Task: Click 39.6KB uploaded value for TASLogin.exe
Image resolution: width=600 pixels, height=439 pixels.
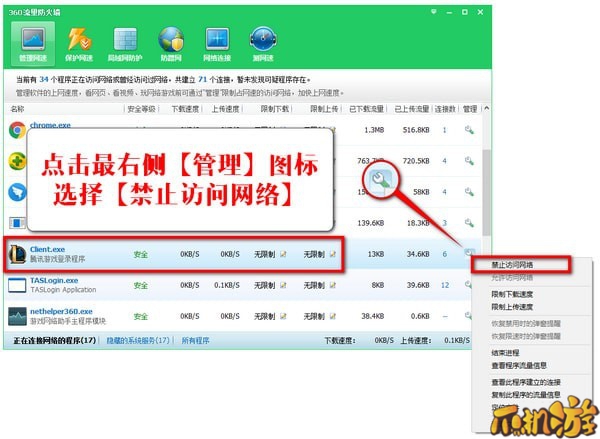Action: point(418,285)
